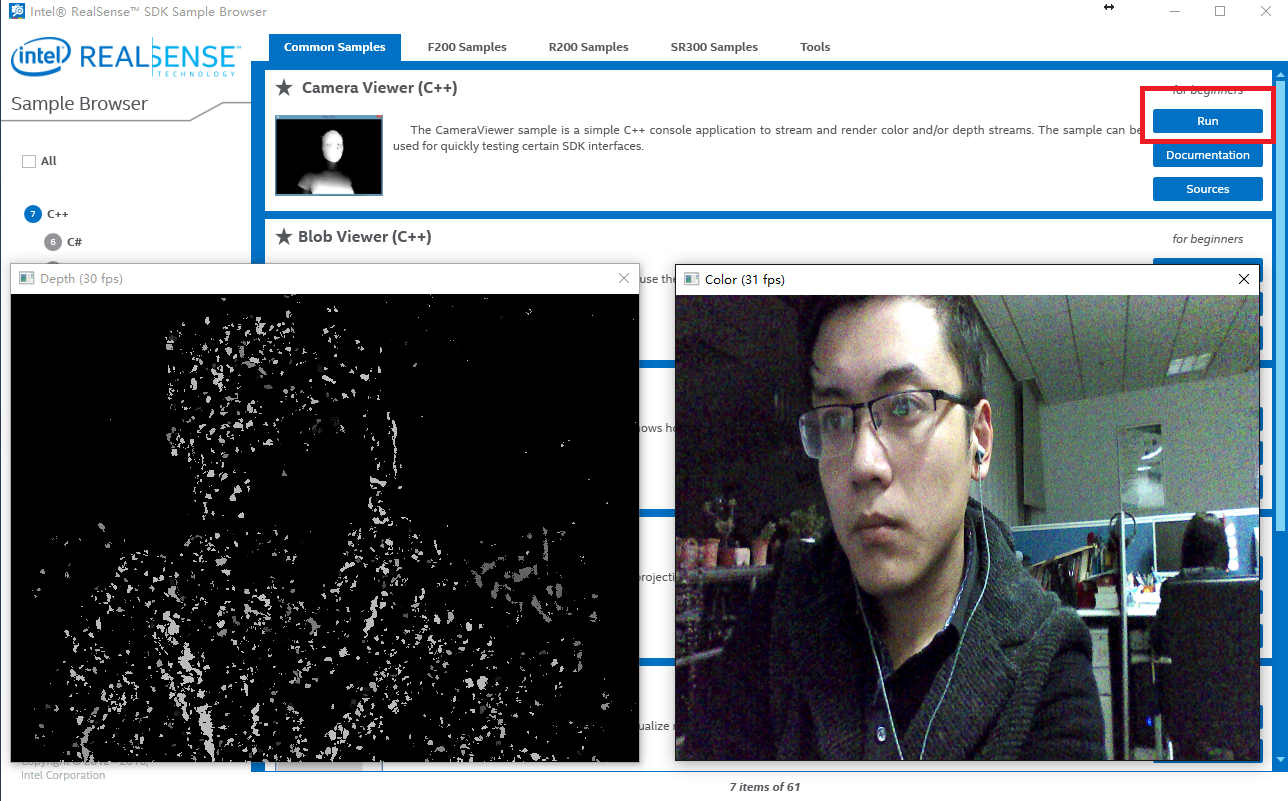Run the Camera Viewer sample
Image resolution: width=1288 pixels, height=801 pixels.
click(1207, 121)
